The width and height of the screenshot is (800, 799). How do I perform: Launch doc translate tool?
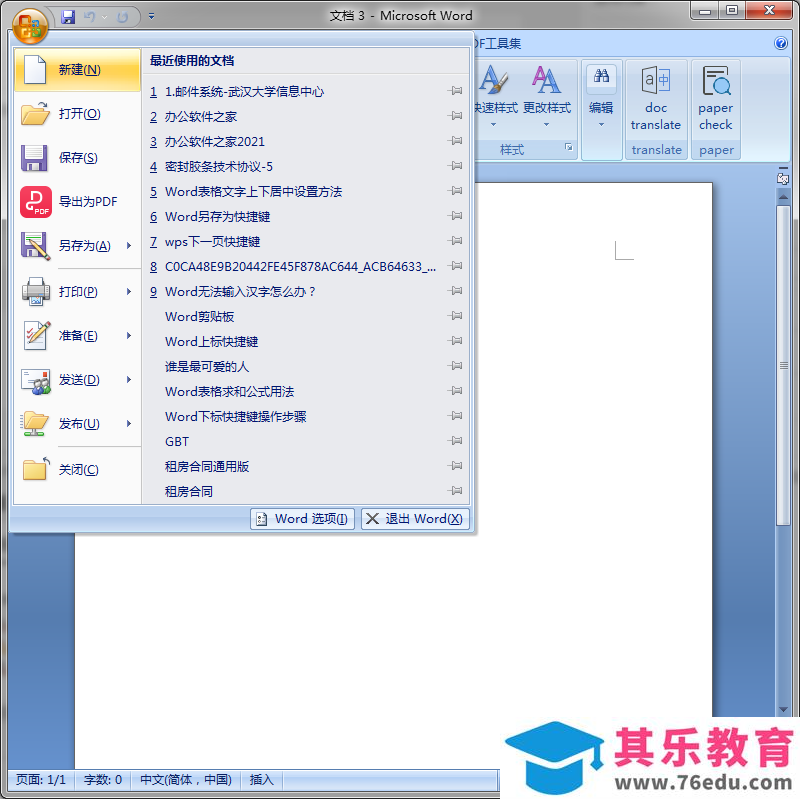[656, 98]
